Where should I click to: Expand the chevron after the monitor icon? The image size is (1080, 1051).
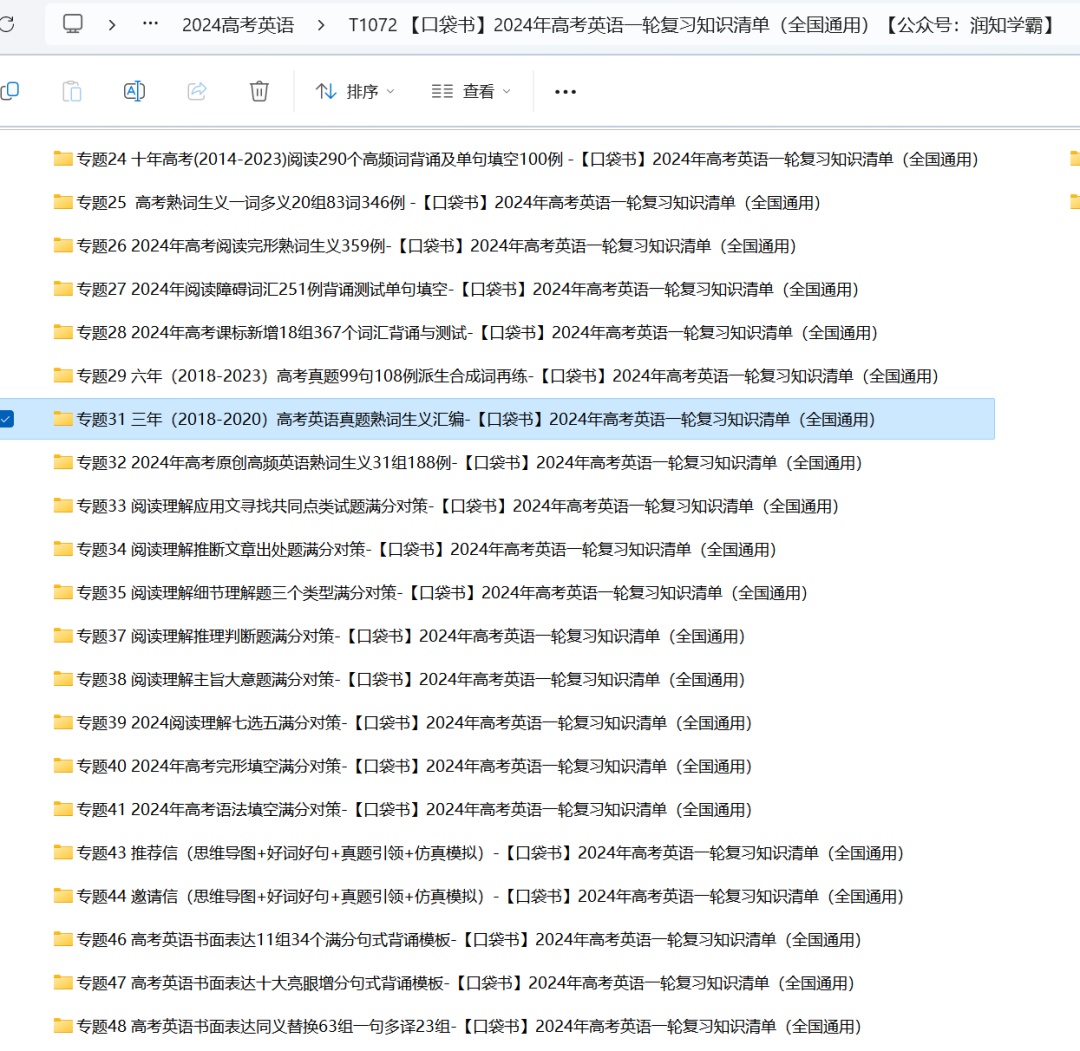112,25
